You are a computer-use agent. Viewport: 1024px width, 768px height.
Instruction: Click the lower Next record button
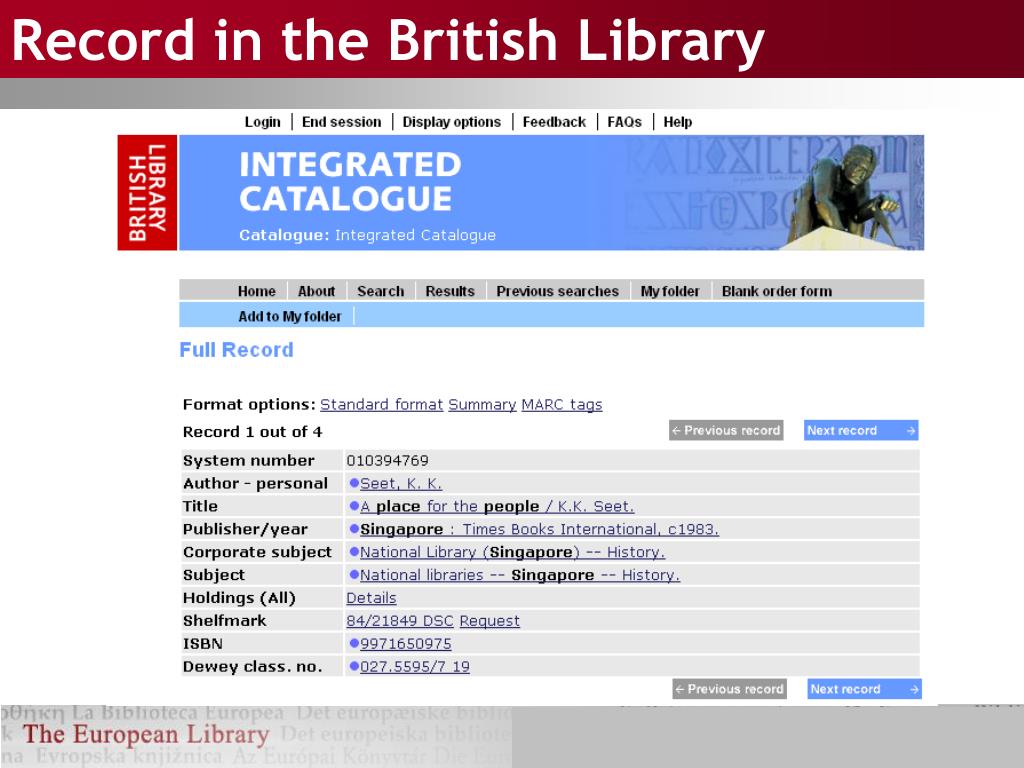(x=865, y=689)
